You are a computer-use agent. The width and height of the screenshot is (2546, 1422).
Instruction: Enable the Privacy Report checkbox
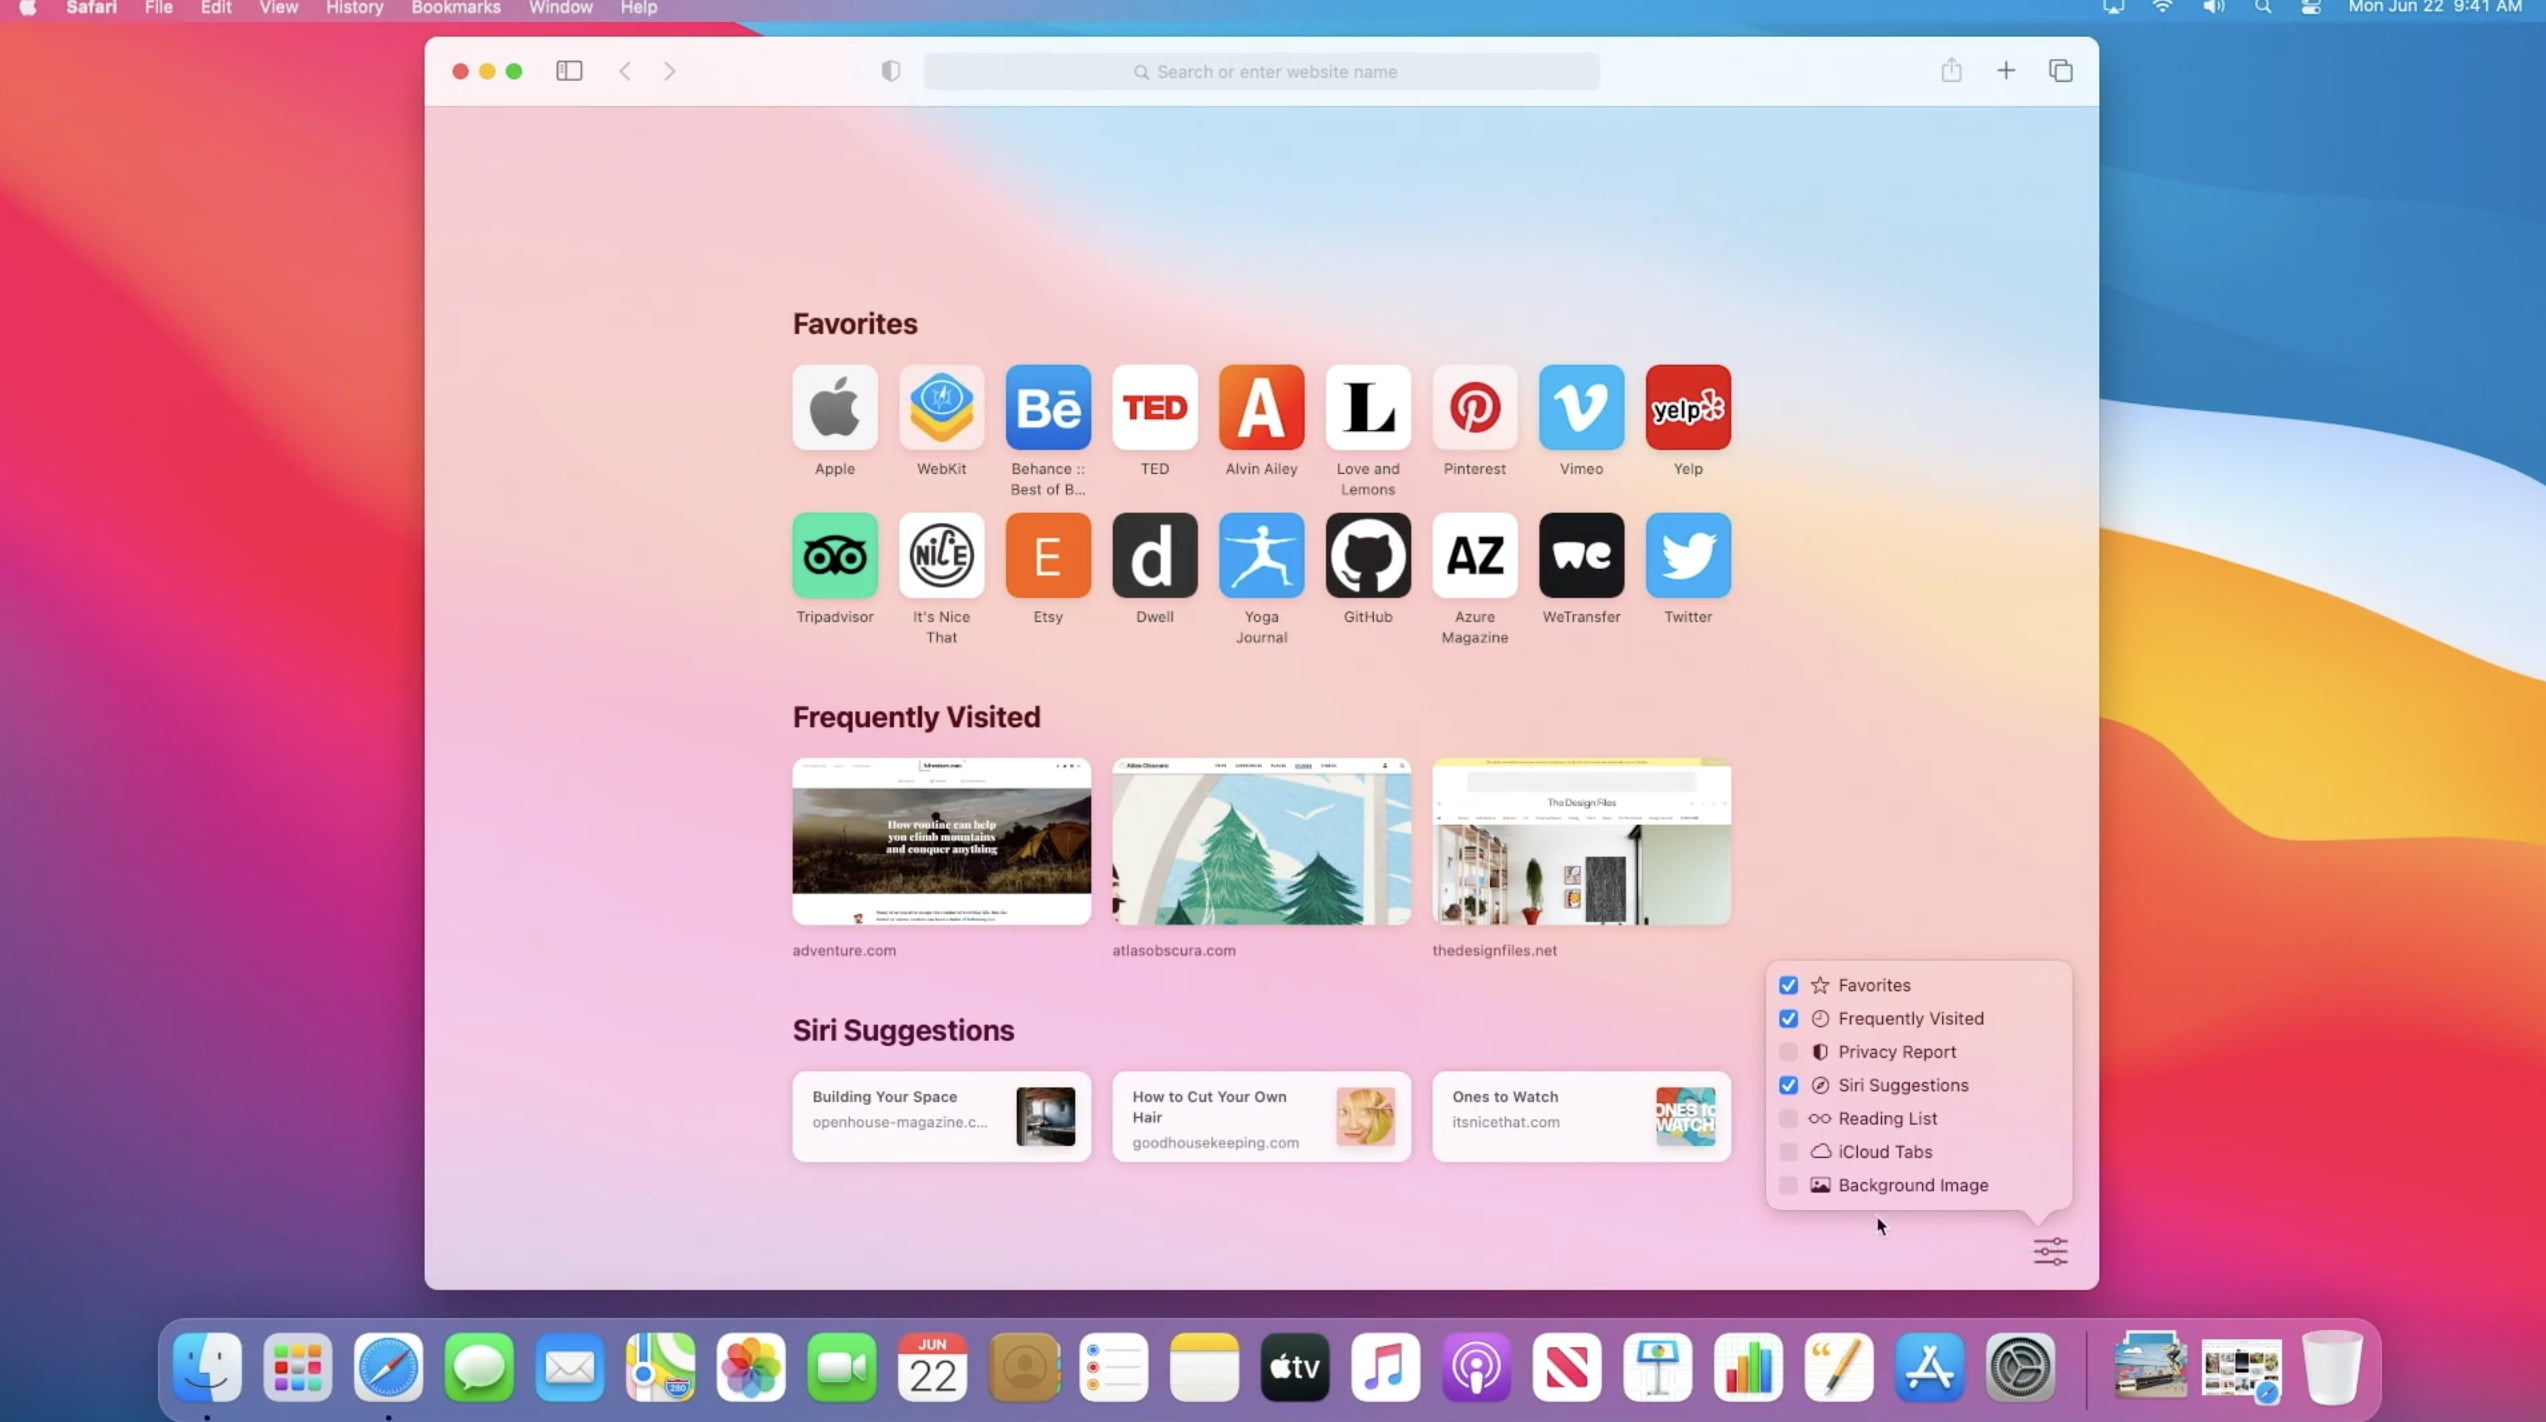tap(1788, 1052)
